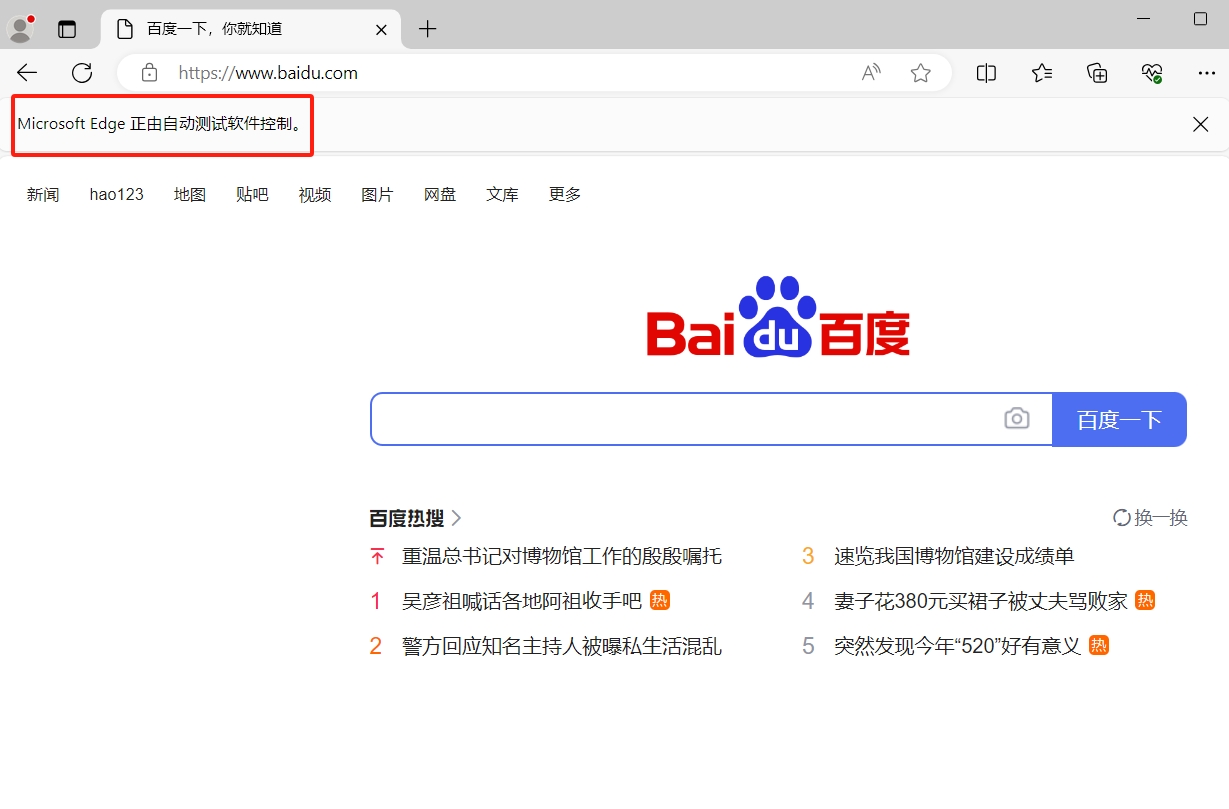Refresh the Baidu page
The image size is (1229, 809).
[82, 73]
